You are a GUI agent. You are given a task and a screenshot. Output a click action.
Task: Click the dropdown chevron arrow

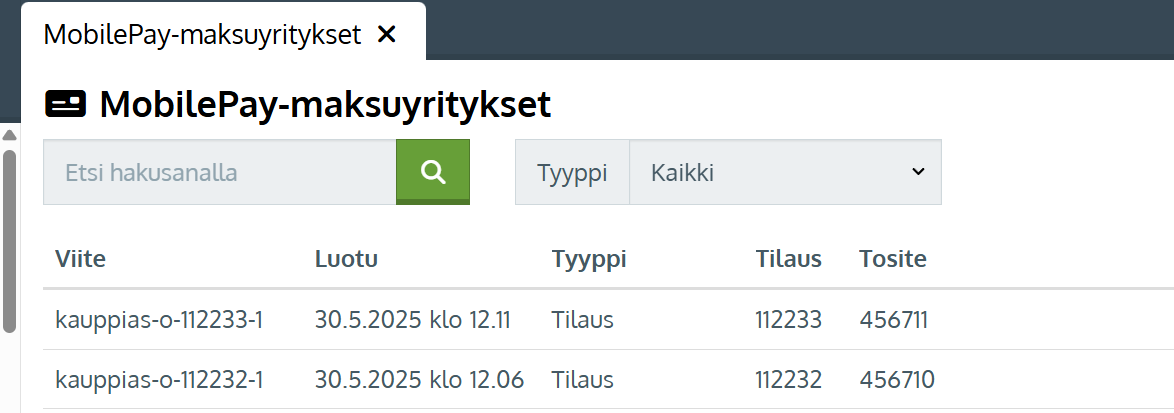point(918,172)
